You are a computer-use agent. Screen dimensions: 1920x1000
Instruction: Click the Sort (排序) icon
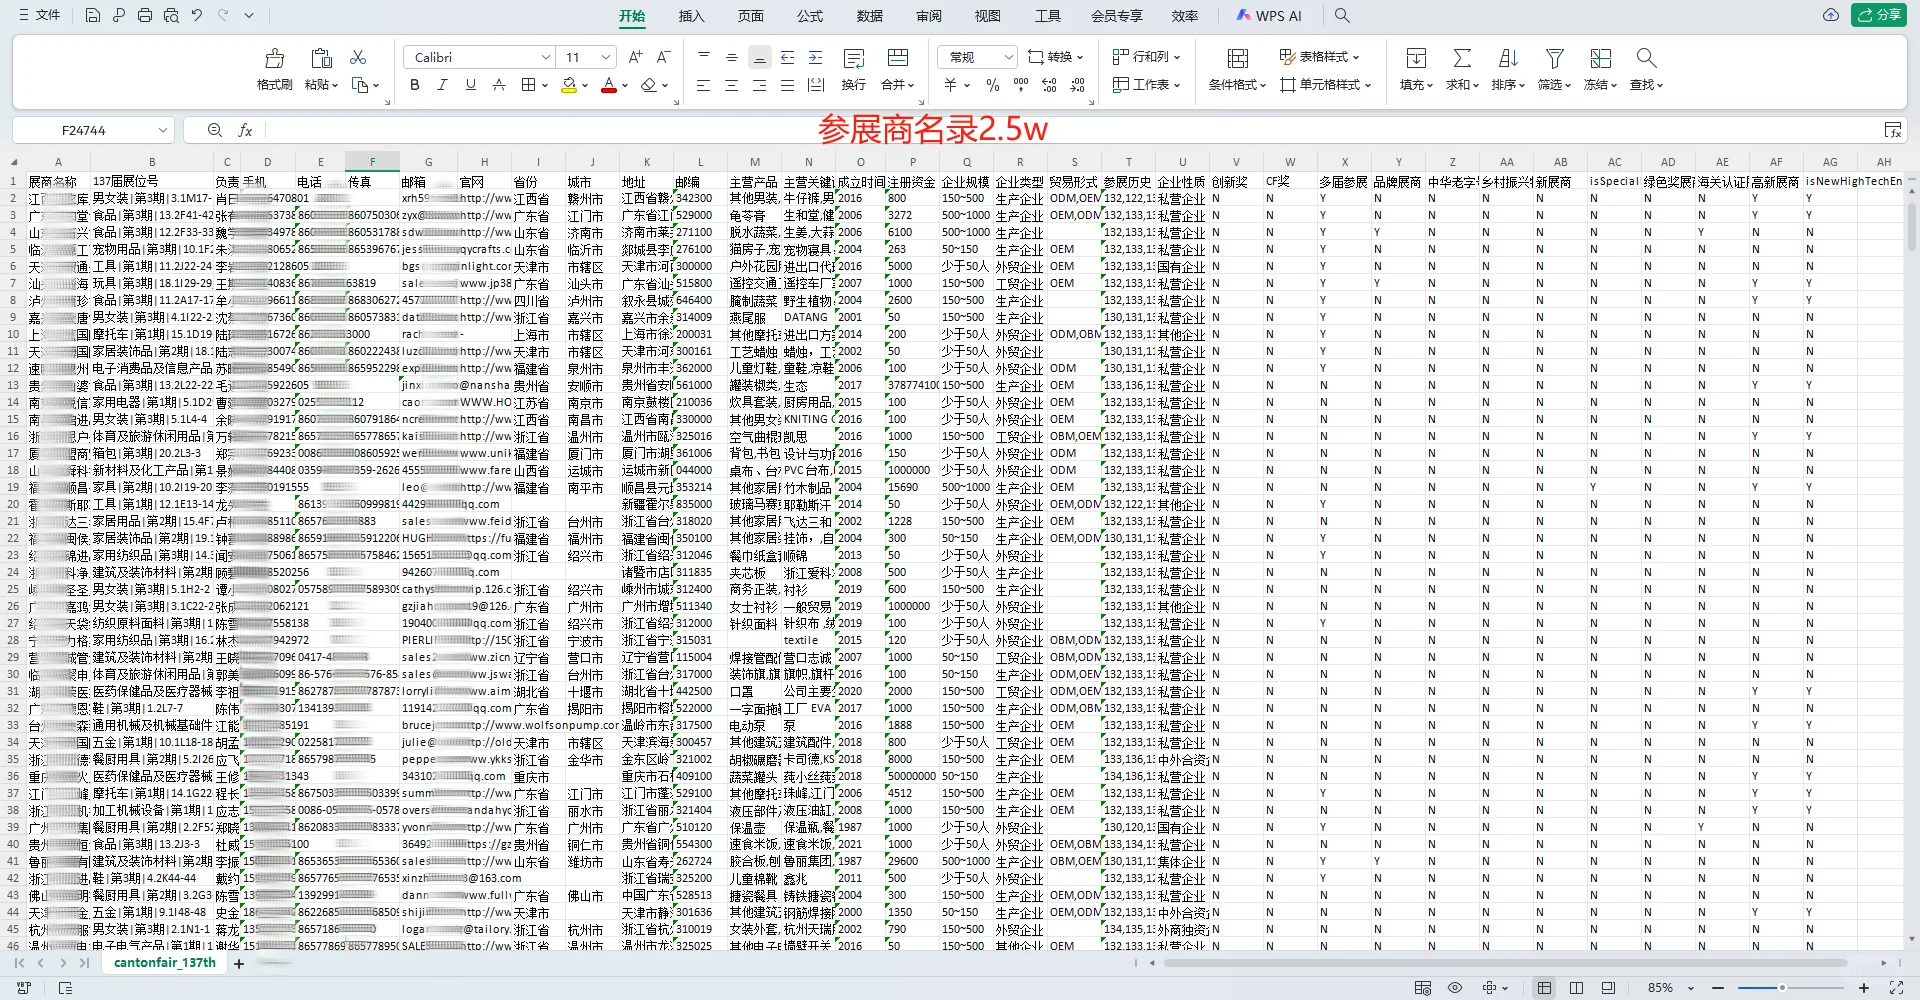[x=1508, y=58]
